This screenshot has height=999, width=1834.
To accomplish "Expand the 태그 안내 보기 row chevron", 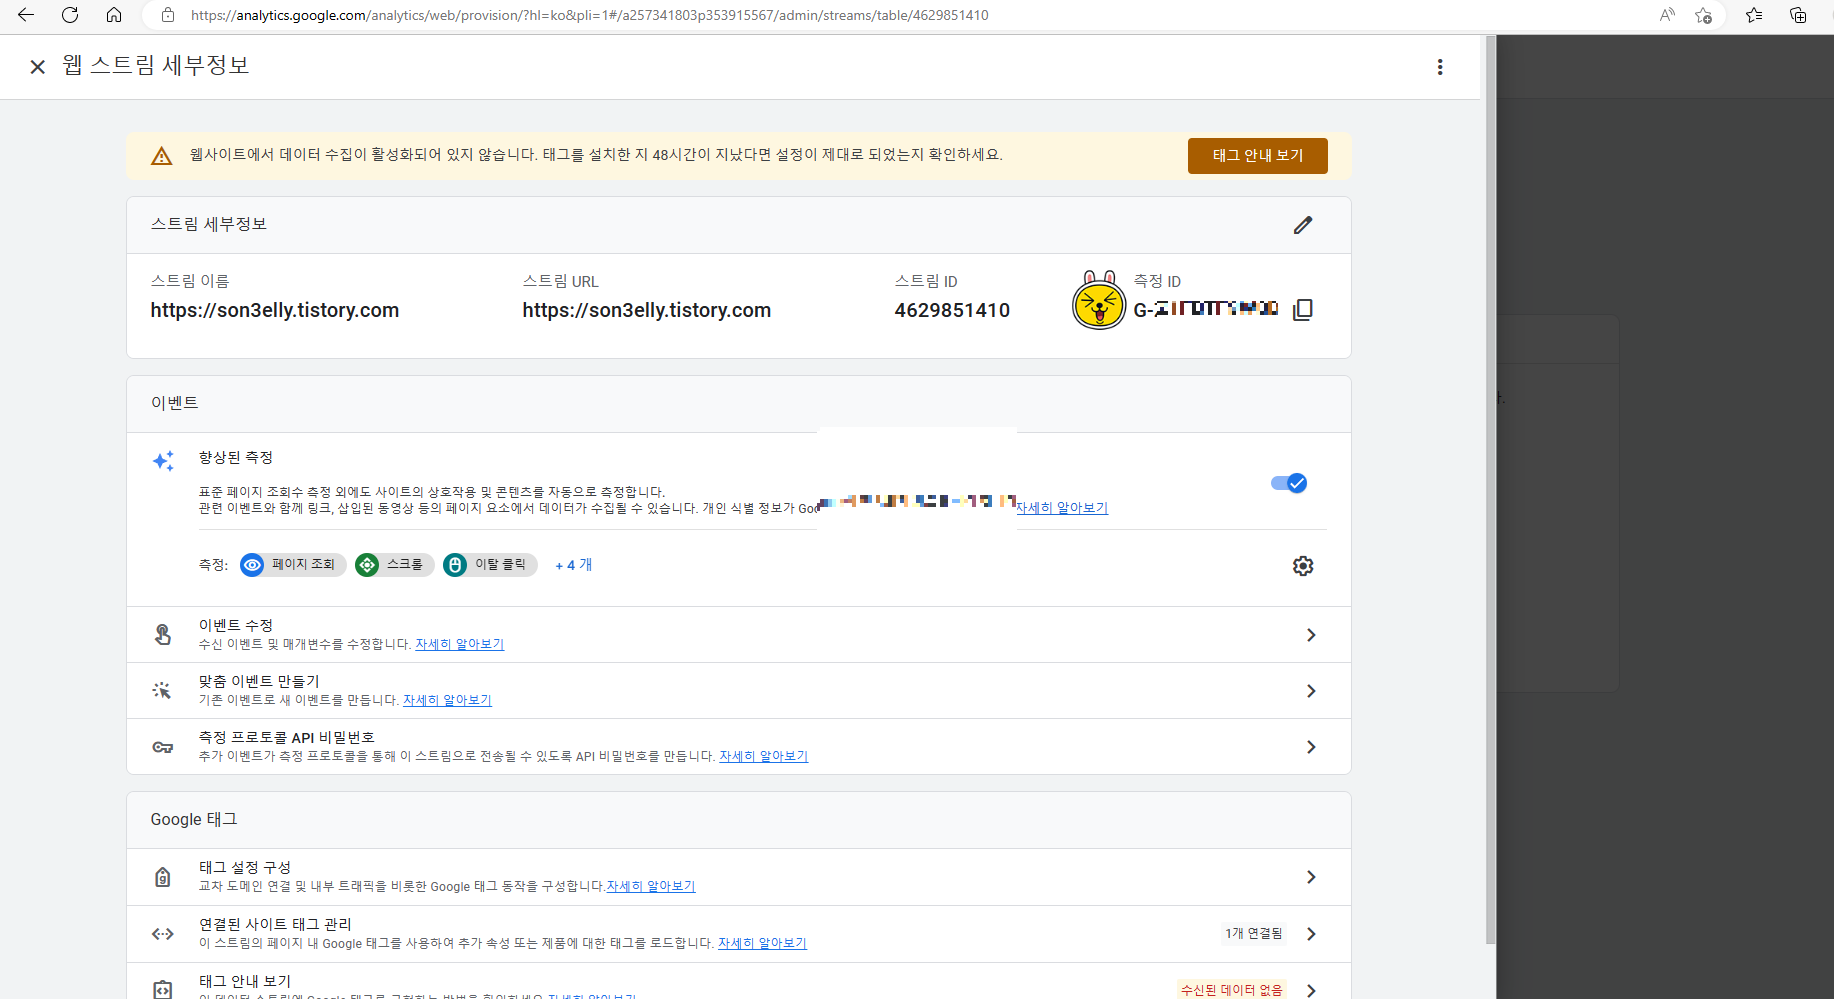I will click(x=1311, y=990).
